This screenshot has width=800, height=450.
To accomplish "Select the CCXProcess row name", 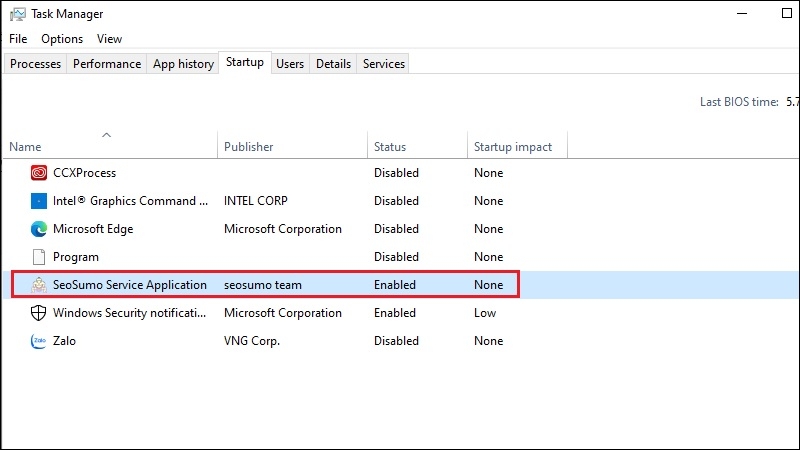I will pyautogui.click(x=85, y=173).
